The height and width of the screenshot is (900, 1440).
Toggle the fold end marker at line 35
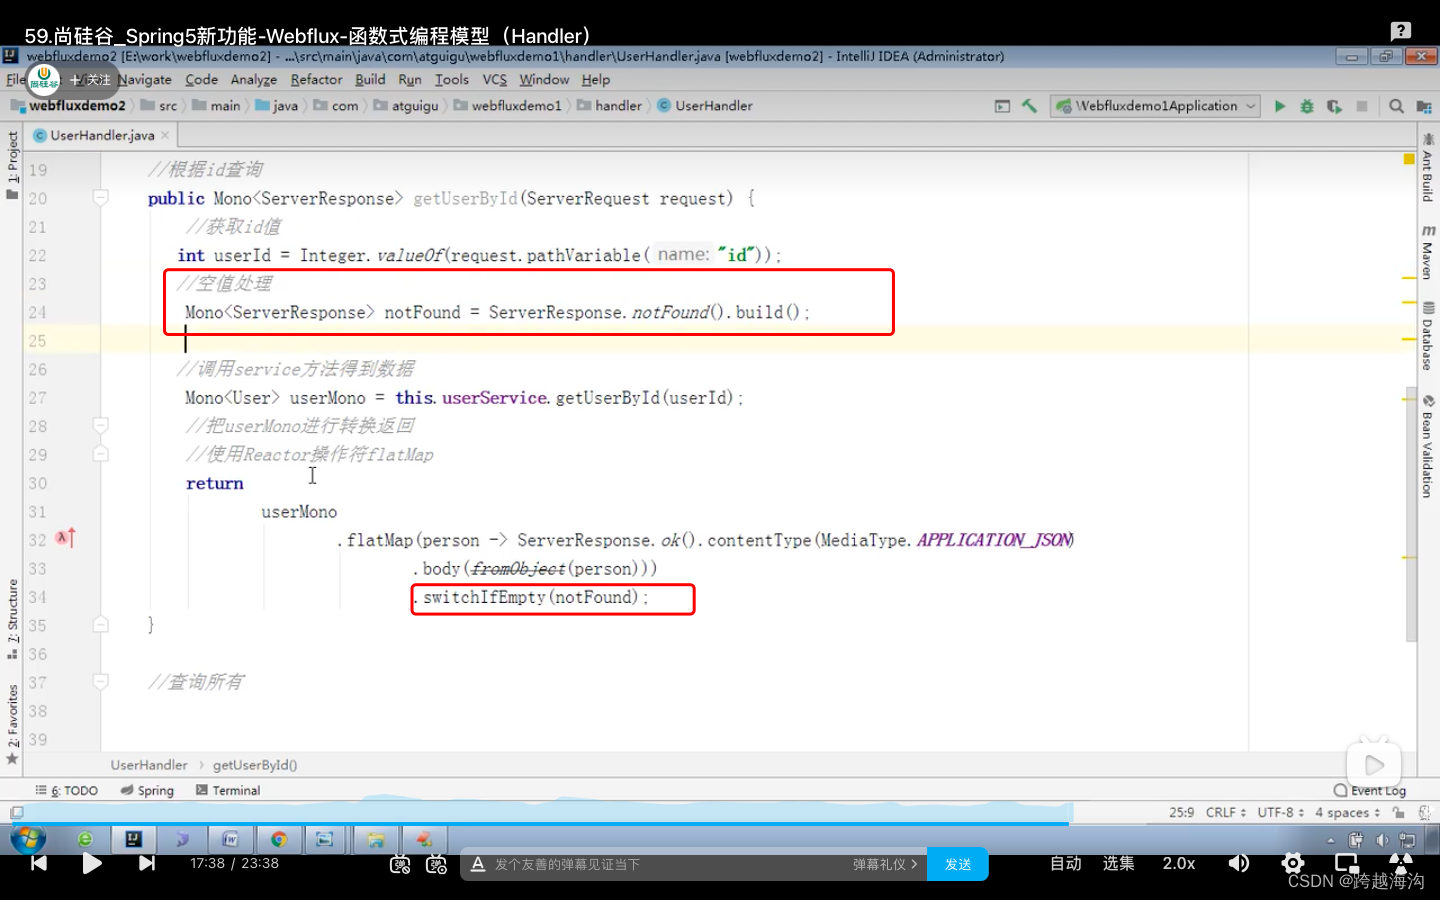[101, 625]
